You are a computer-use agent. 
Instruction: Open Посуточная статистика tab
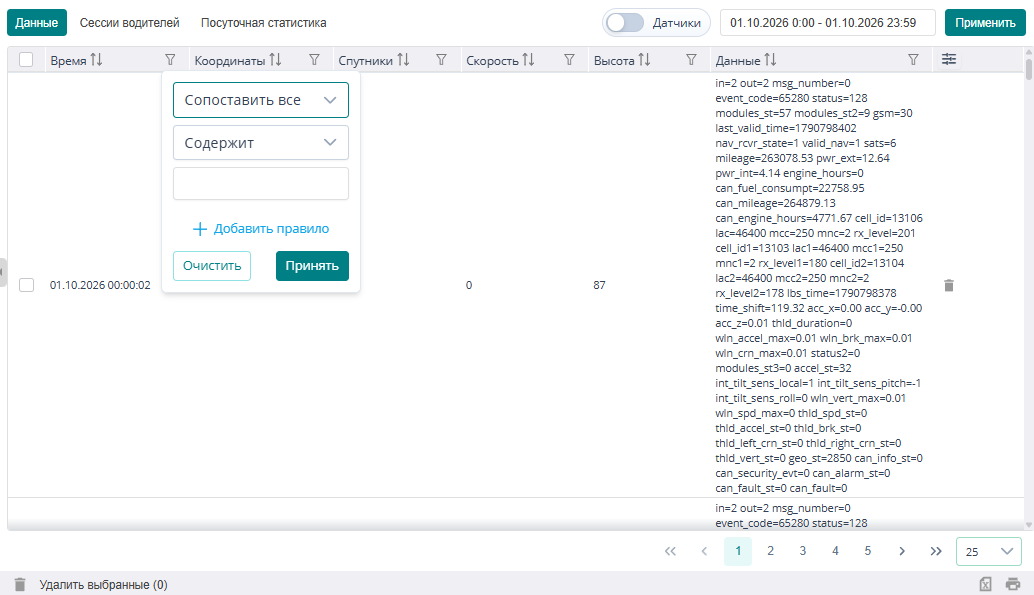tap(264, 23)
